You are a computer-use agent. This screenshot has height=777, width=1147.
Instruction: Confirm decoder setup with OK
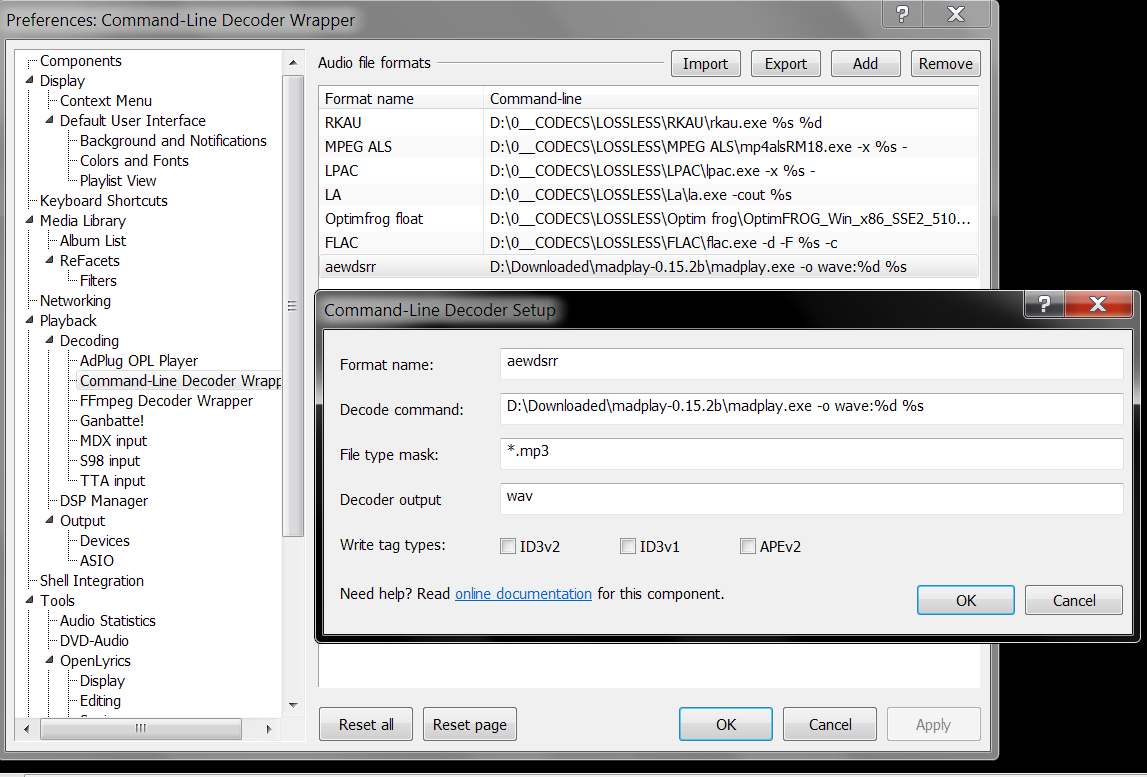966,600
